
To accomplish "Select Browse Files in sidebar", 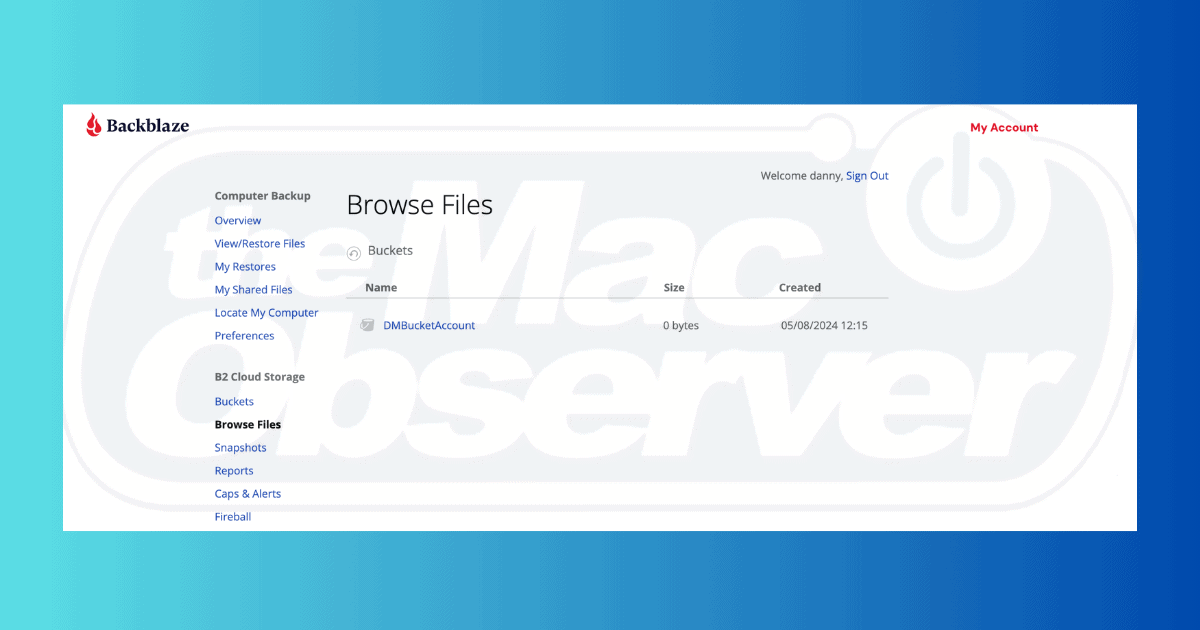I will point(248,425).
